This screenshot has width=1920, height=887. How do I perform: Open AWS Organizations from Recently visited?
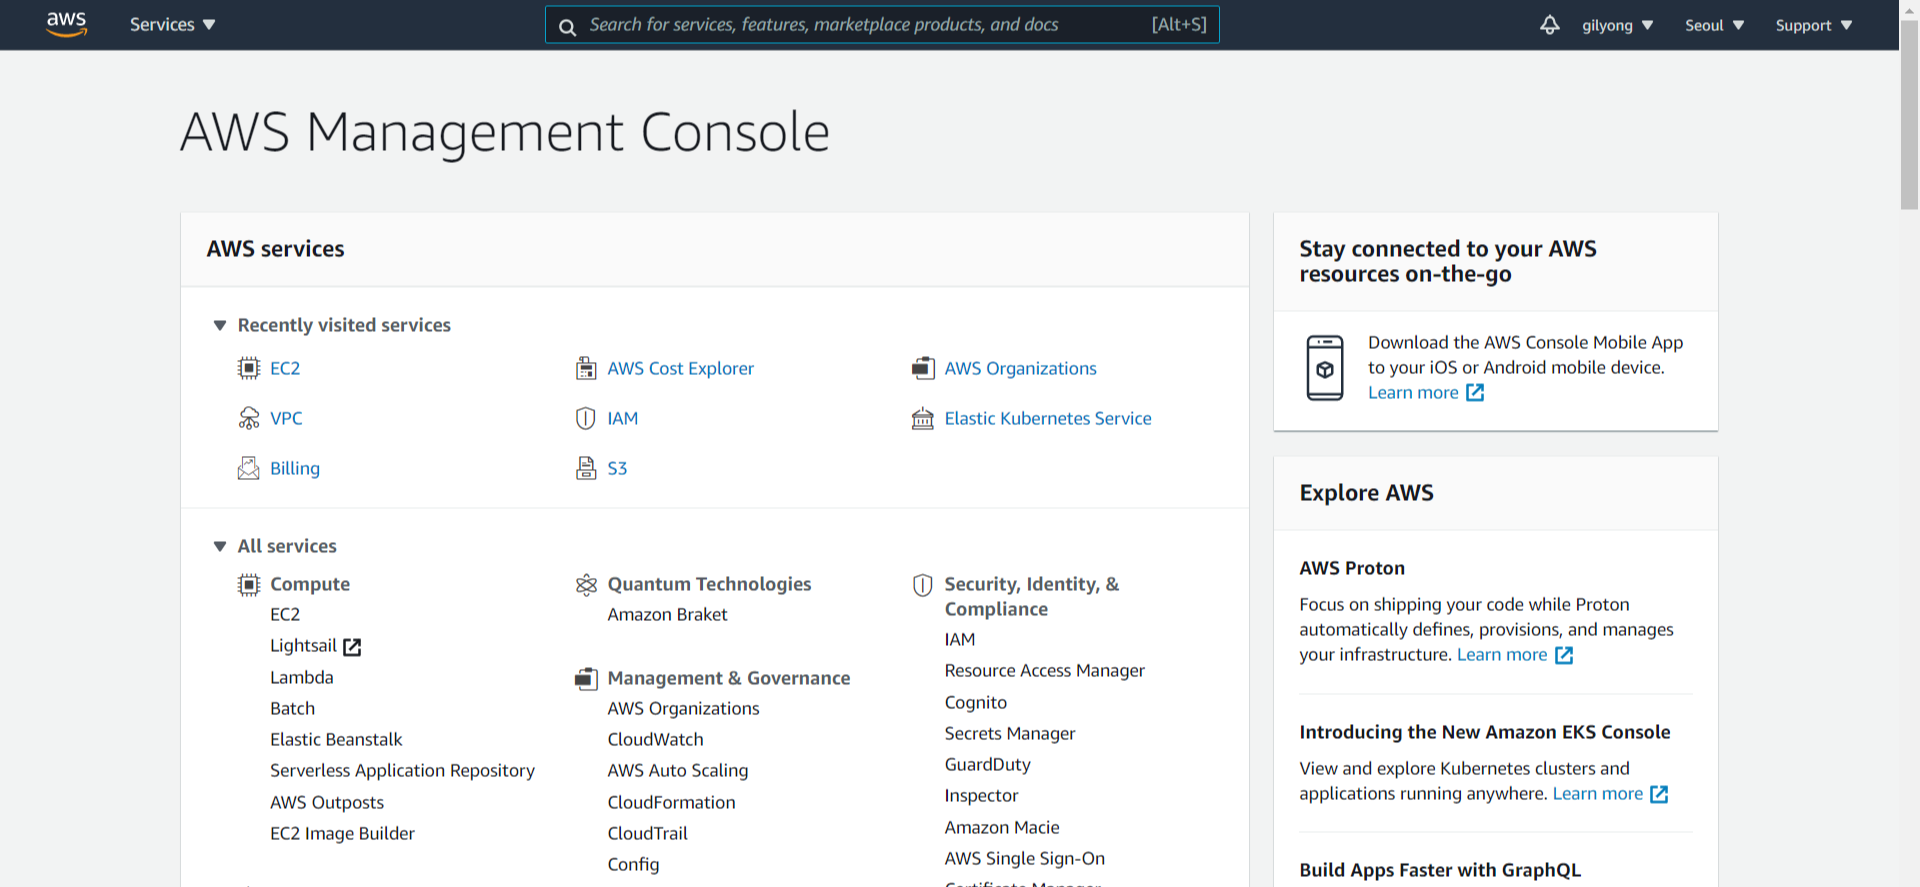pyautogui.click(x=1020, y=368)
